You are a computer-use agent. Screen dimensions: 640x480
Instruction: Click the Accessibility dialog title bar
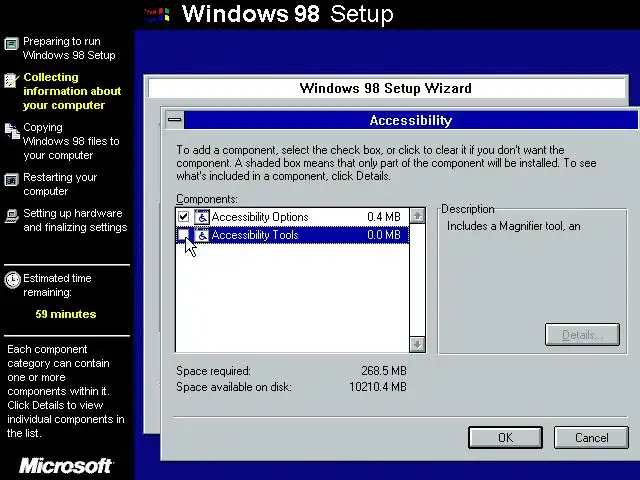(411, 120)
